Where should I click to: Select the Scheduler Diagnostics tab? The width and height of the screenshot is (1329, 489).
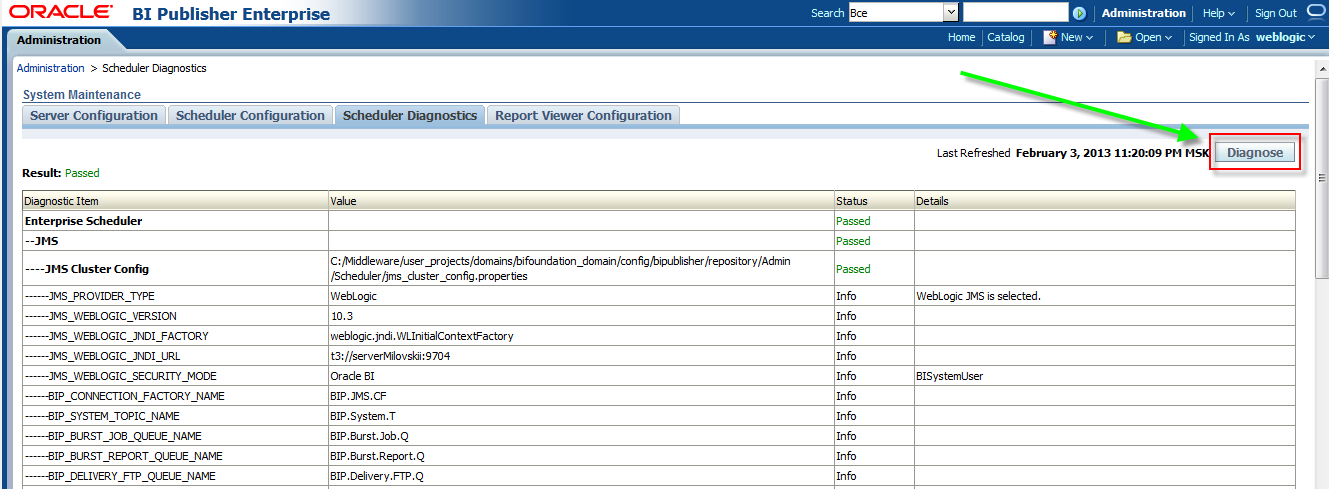click(410, 116)
